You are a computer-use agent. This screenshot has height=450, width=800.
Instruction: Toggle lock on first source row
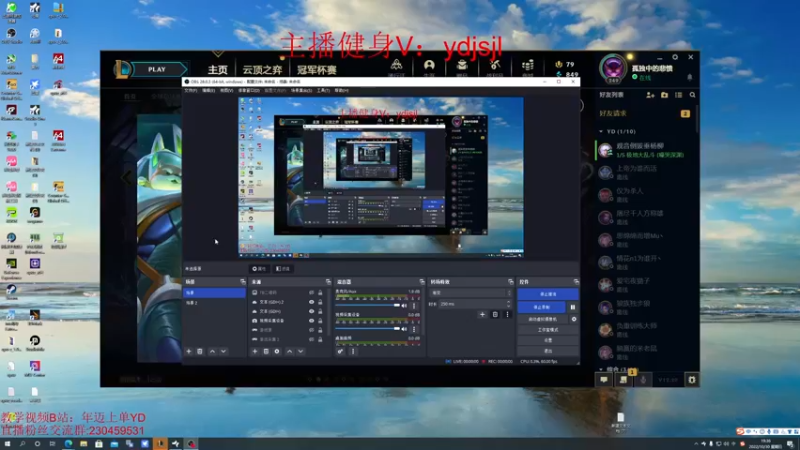coord(320,293)
